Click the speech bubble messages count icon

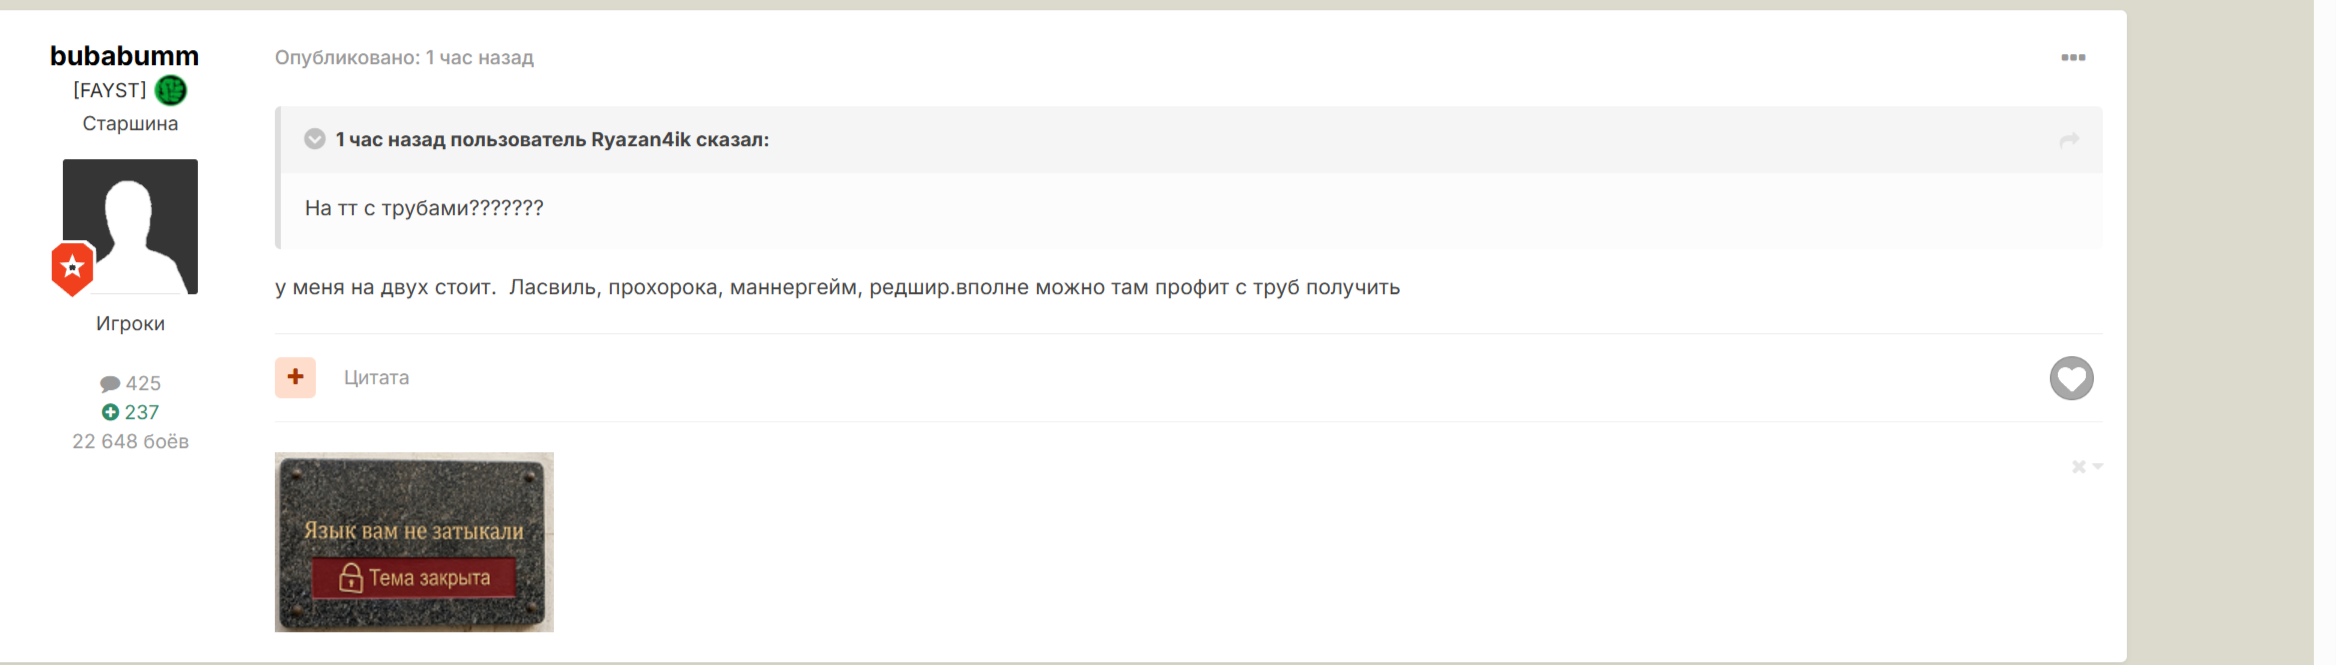[x=110, y=384]
